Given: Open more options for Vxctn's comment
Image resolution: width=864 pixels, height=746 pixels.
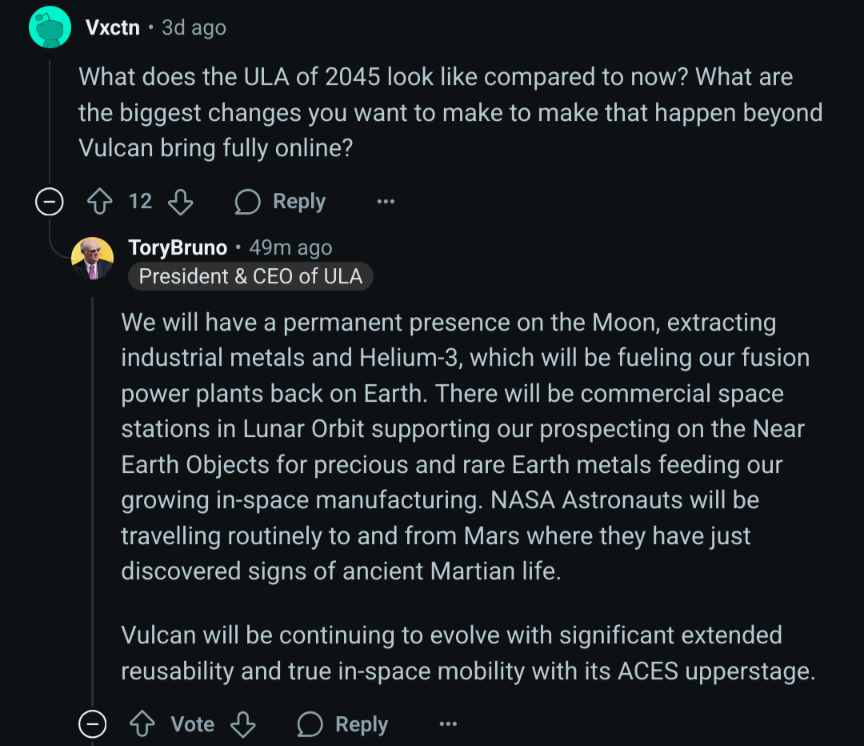Looking at the screenshot, I should pyautogui.click(x=386, y=202).
